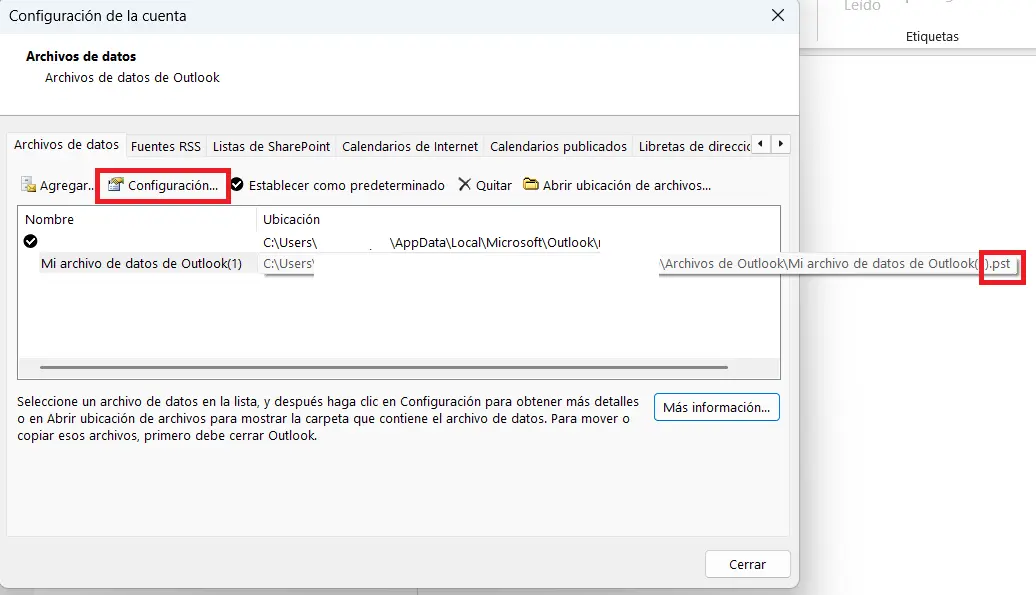Image resolution: width=1036 pixels, height=595 pixels.
Task: Click the black checkmark marking the default account
Action: 29,241
